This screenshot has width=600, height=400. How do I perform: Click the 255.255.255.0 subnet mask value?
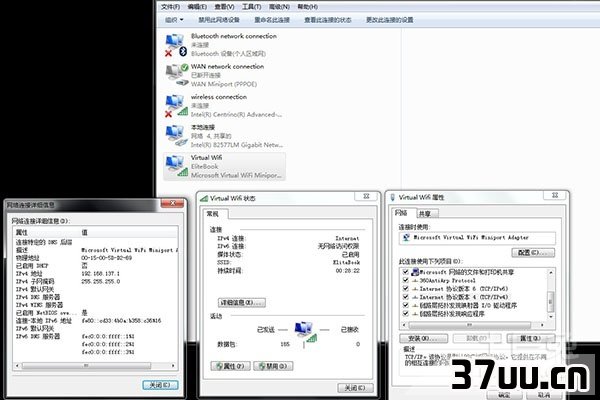click(x=101, y=281)
